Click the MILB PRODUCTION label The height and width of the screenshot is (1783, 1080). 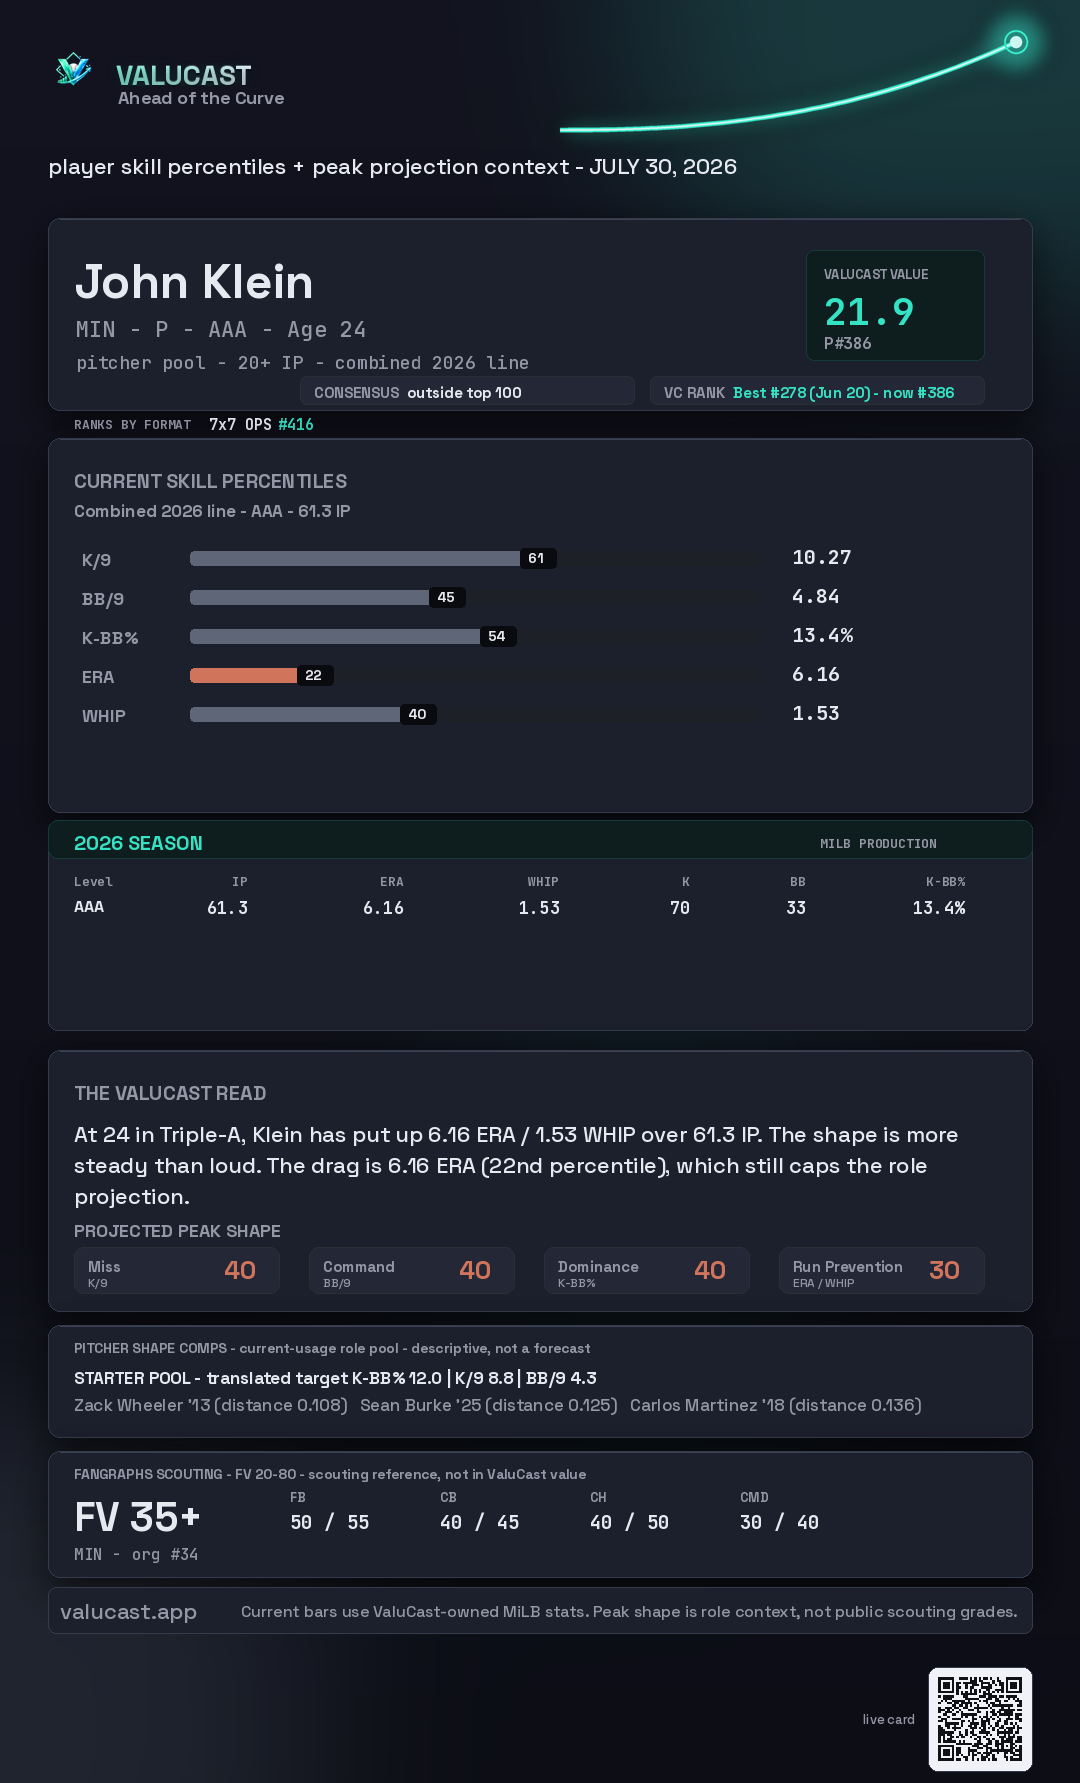[x=878, y=844]
